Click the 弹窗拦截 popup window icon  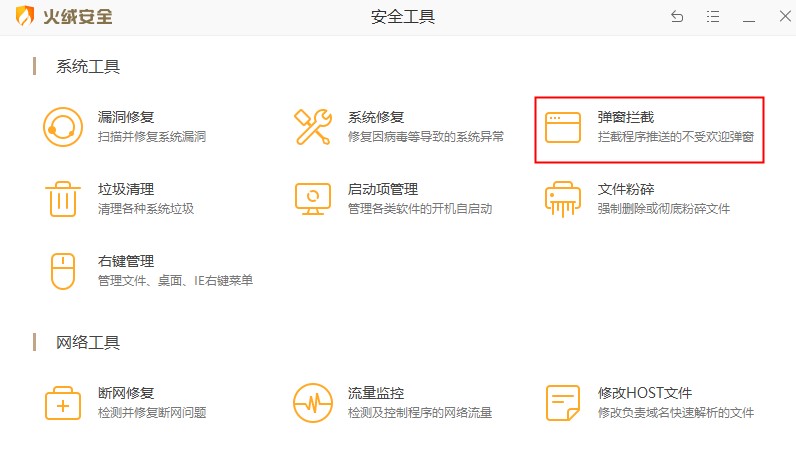pos(562,127)
